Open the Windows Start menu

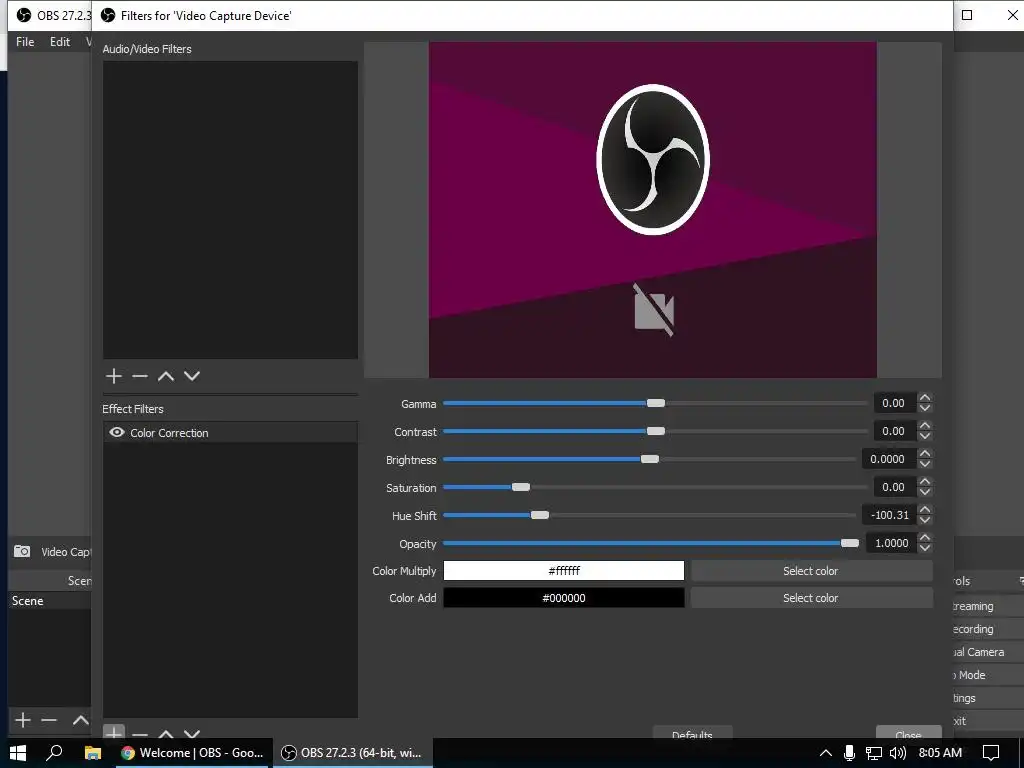[x=18, y=753]
